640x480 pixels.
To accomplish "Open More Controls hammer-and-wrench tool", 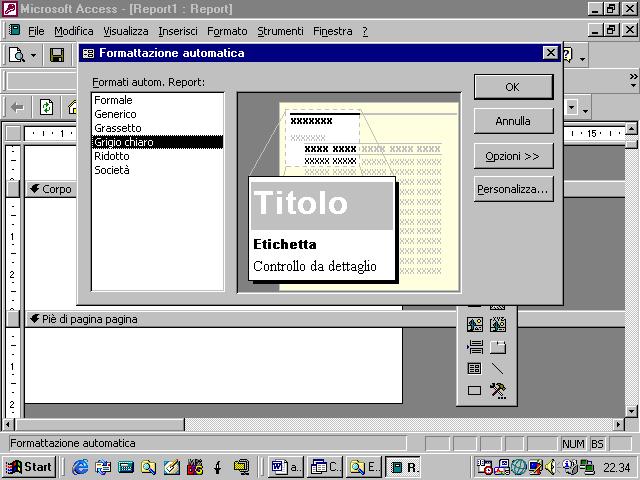I will tap(498, 391).
